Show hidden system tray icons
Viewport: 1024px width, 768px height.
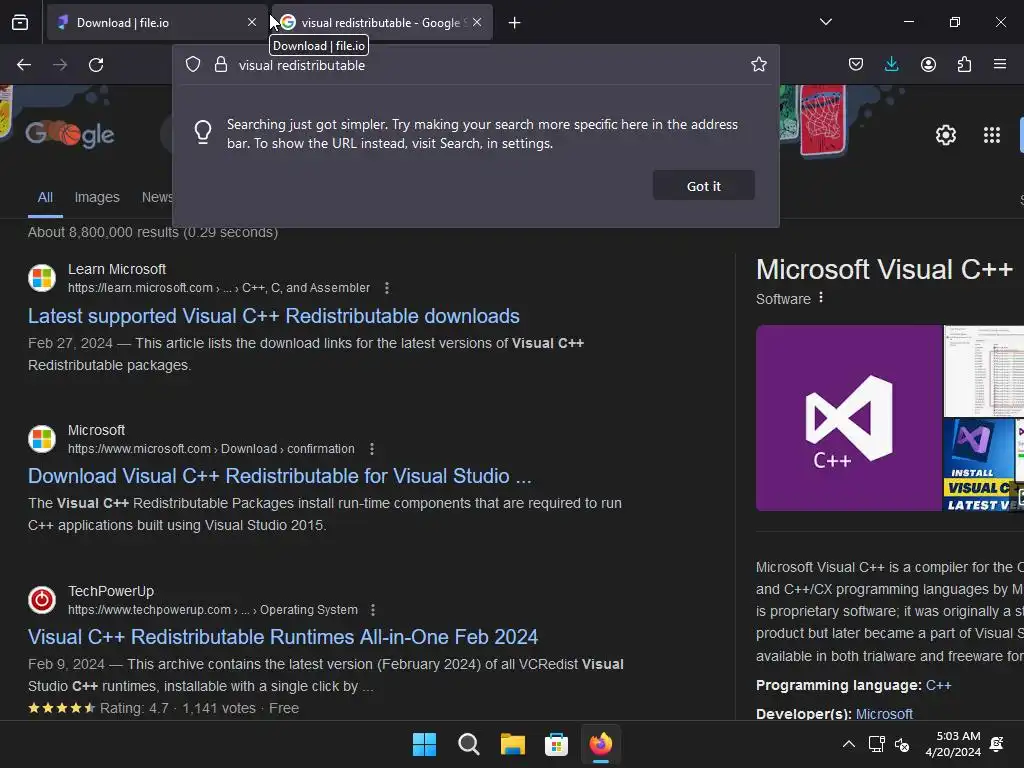click(x=848, y=744)
